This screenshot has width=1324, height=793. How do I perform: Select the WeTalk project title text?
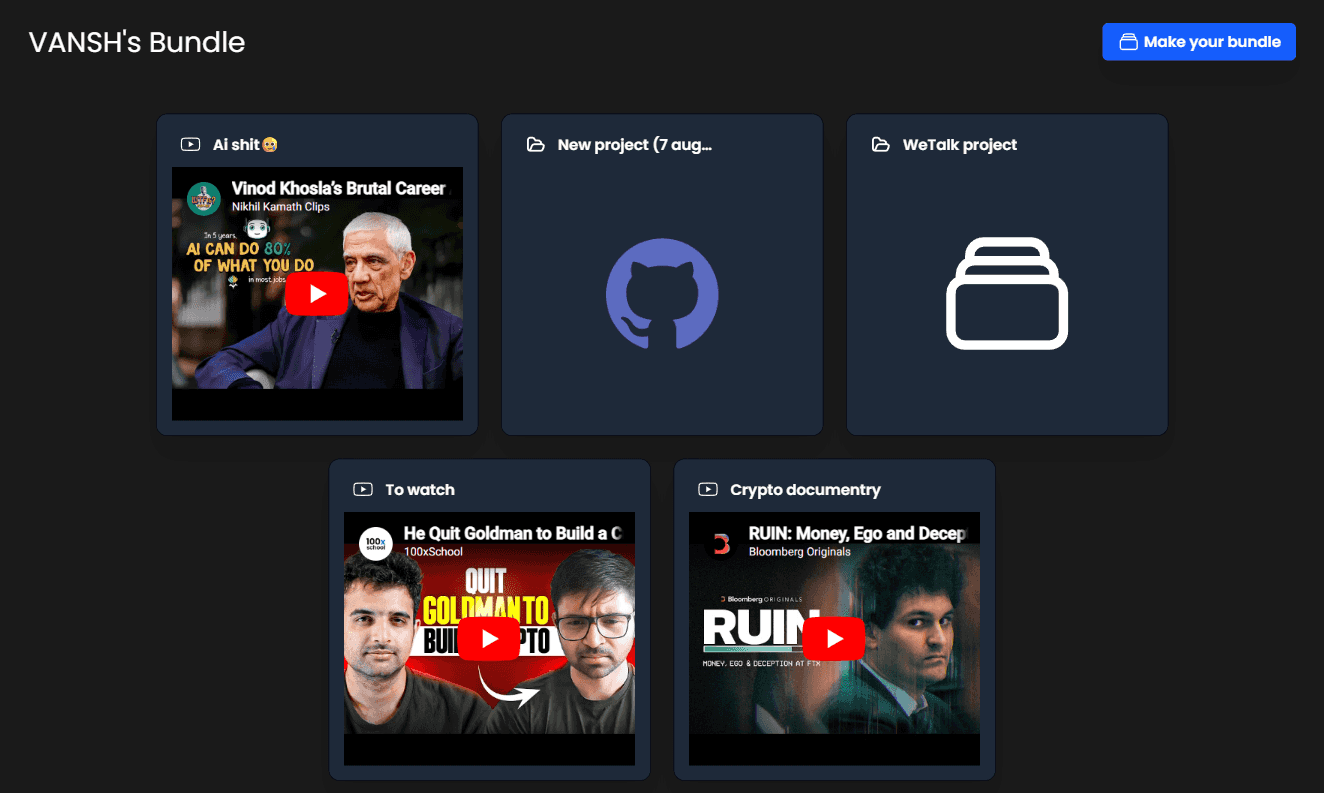click(960, 145)
